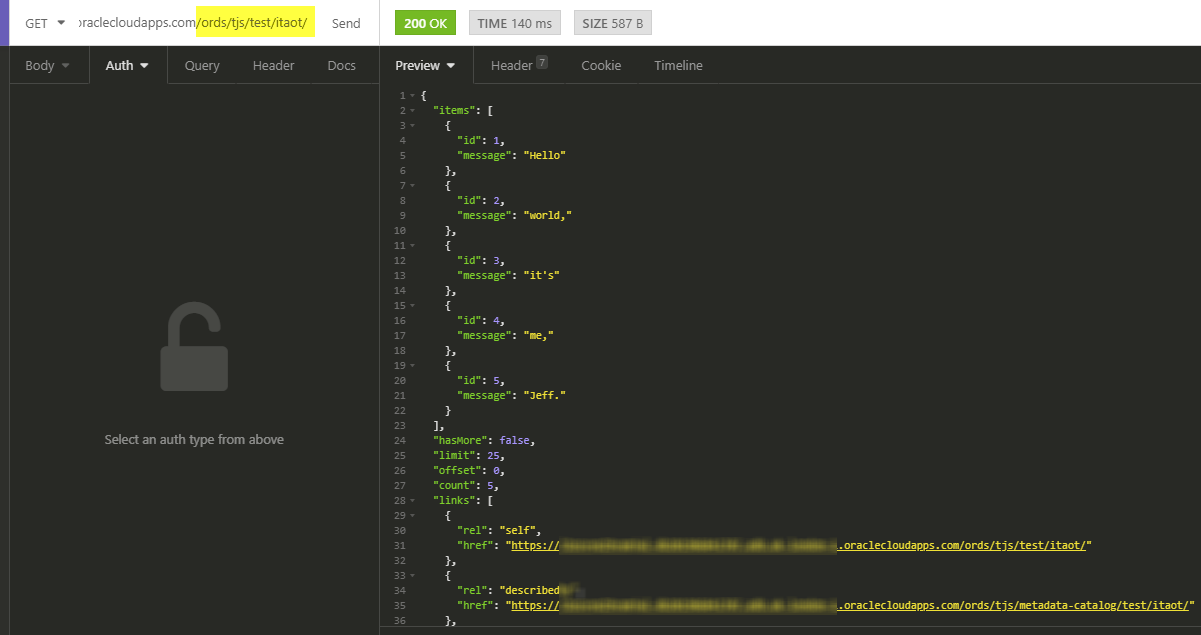Switch to the Docs tab
This screenshot has width=1201, height=635.
click(341, 65)
